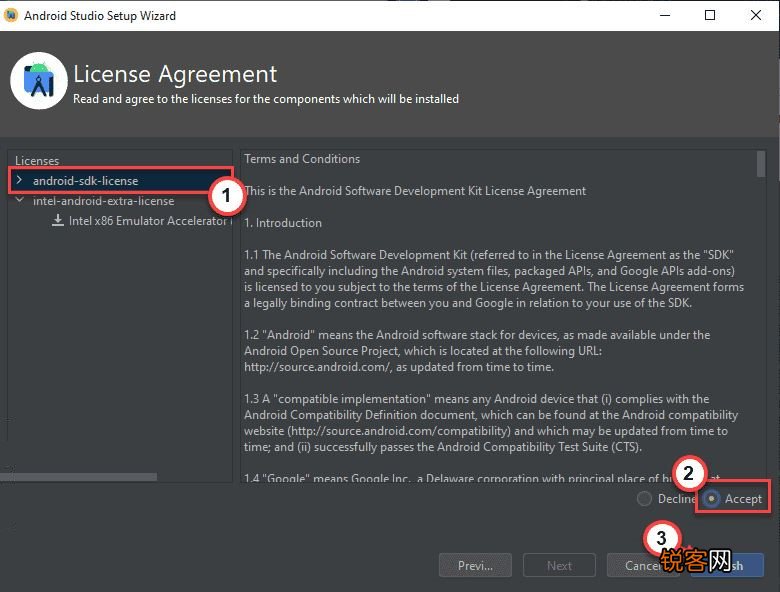
Task: Click the 'Terms and Conditions' heading text
Action: point(302,159)
